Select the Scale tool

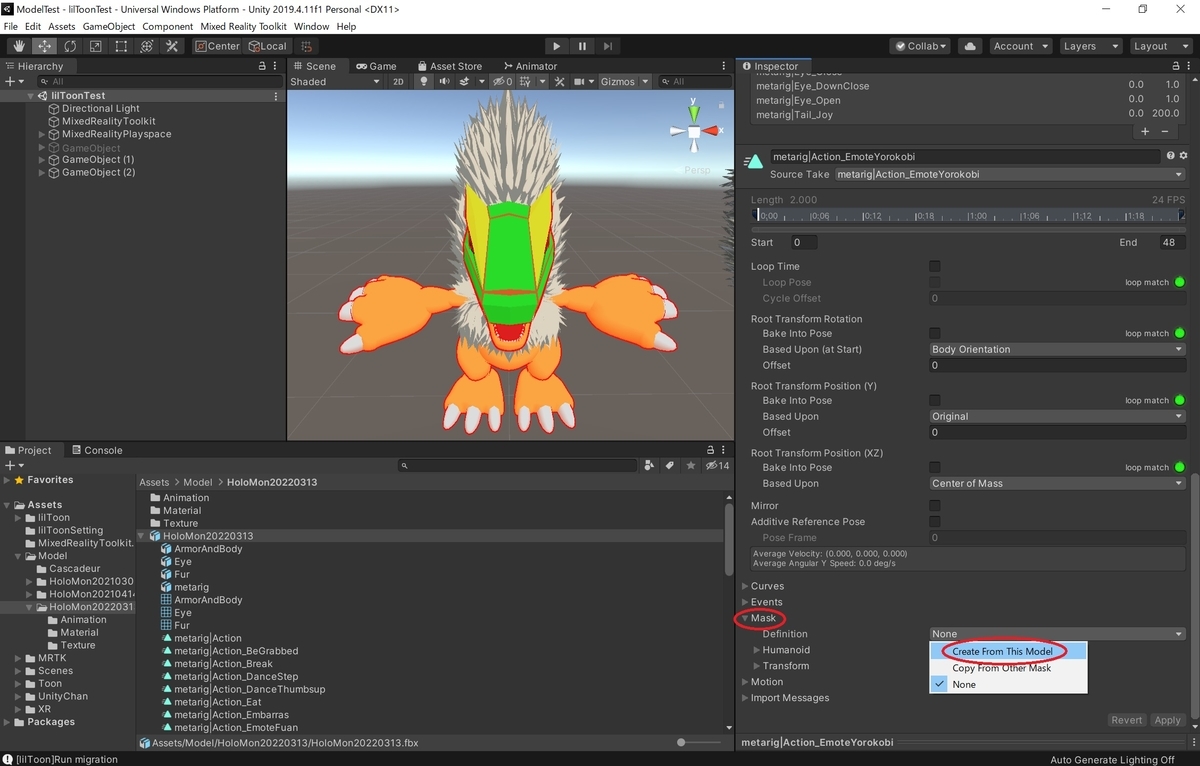[96, 46]
